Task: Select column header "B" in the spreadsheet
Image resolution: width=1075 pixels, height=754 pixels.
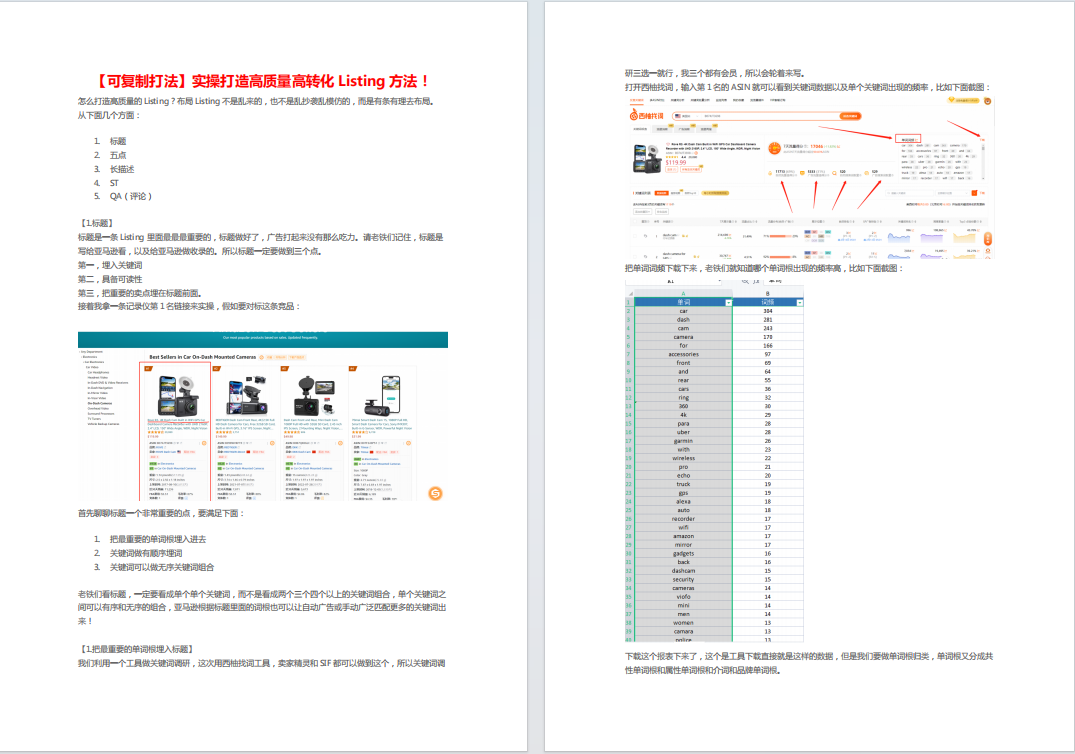Action: pos(768,293)
